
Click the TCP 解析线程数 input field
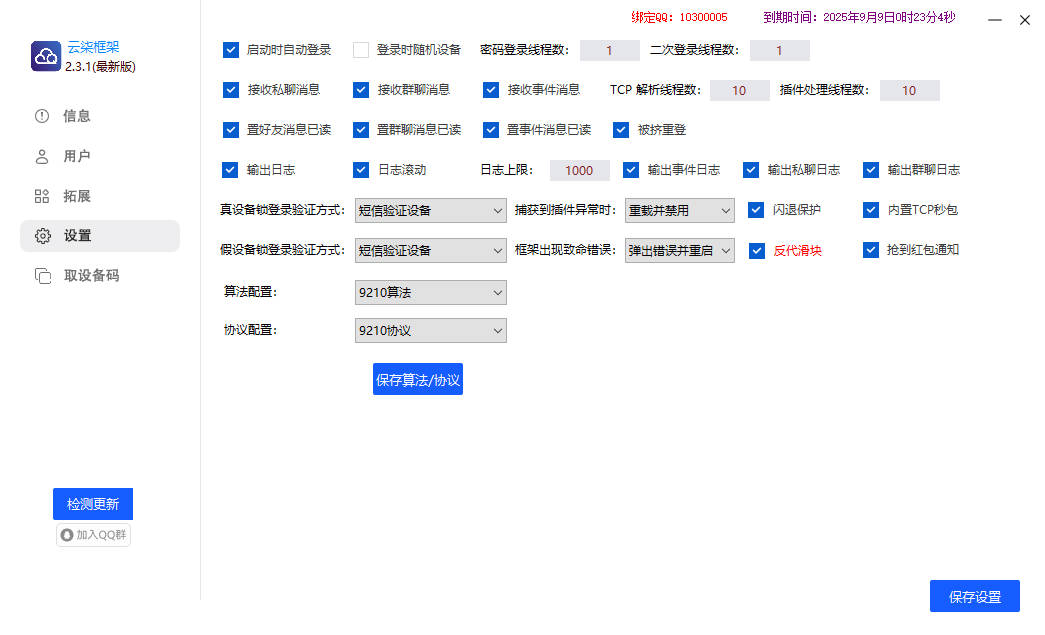739,90
